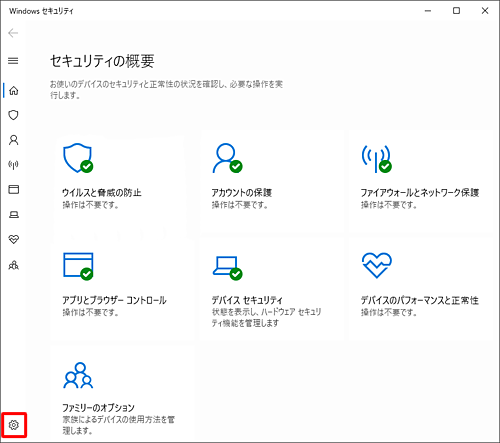
Task: Open デバイス セキュリティ title link
Action: pyautogui.click(x=247, y=300)
